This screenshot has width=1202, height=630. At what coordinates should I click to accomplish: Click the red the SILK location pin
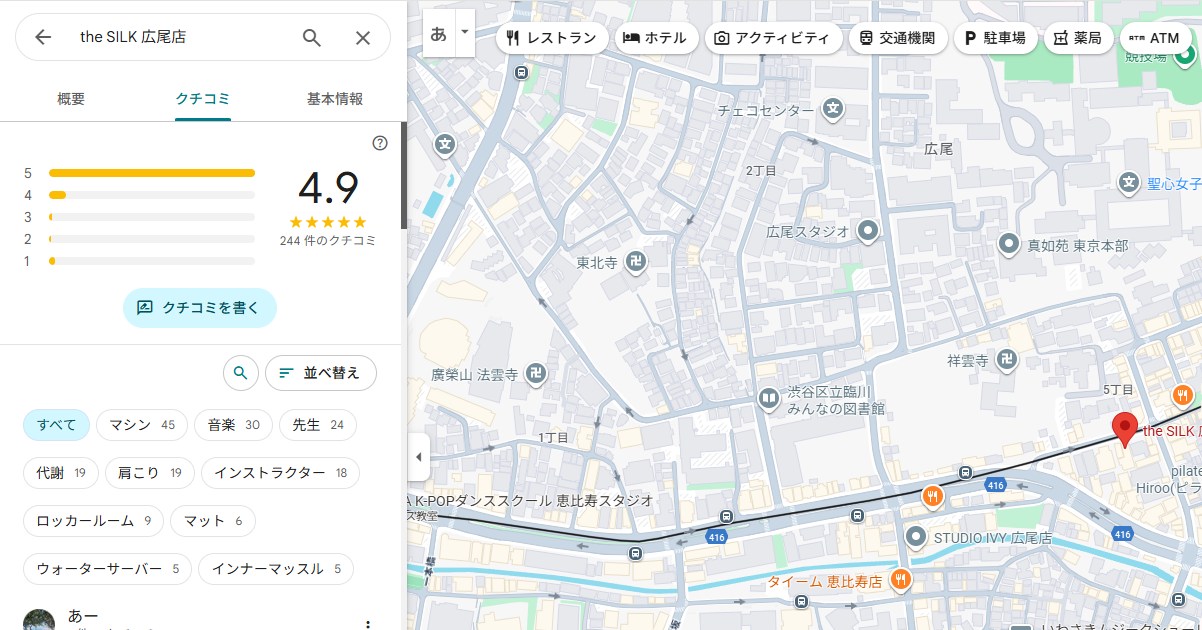tap(1125, 428)
